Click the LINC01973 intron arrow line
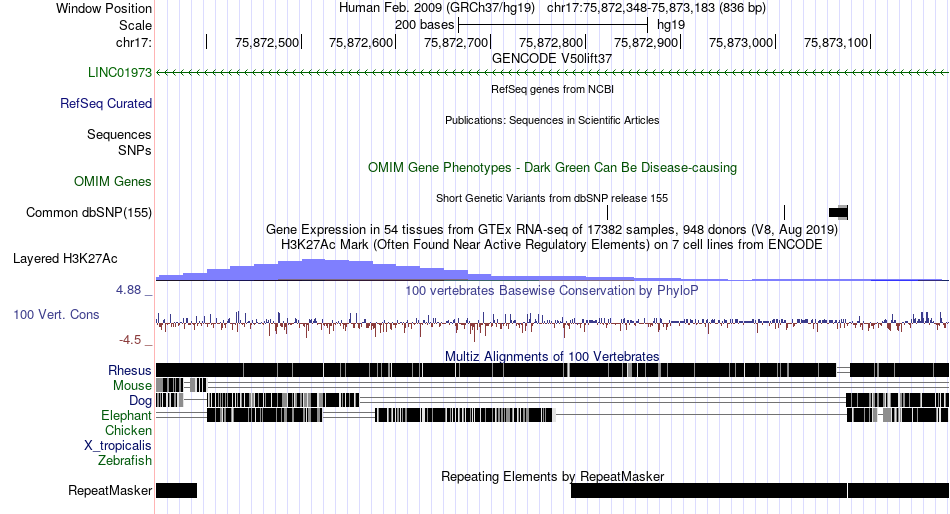The height and width of the screenshot is (514, 950). click(552, 73)
